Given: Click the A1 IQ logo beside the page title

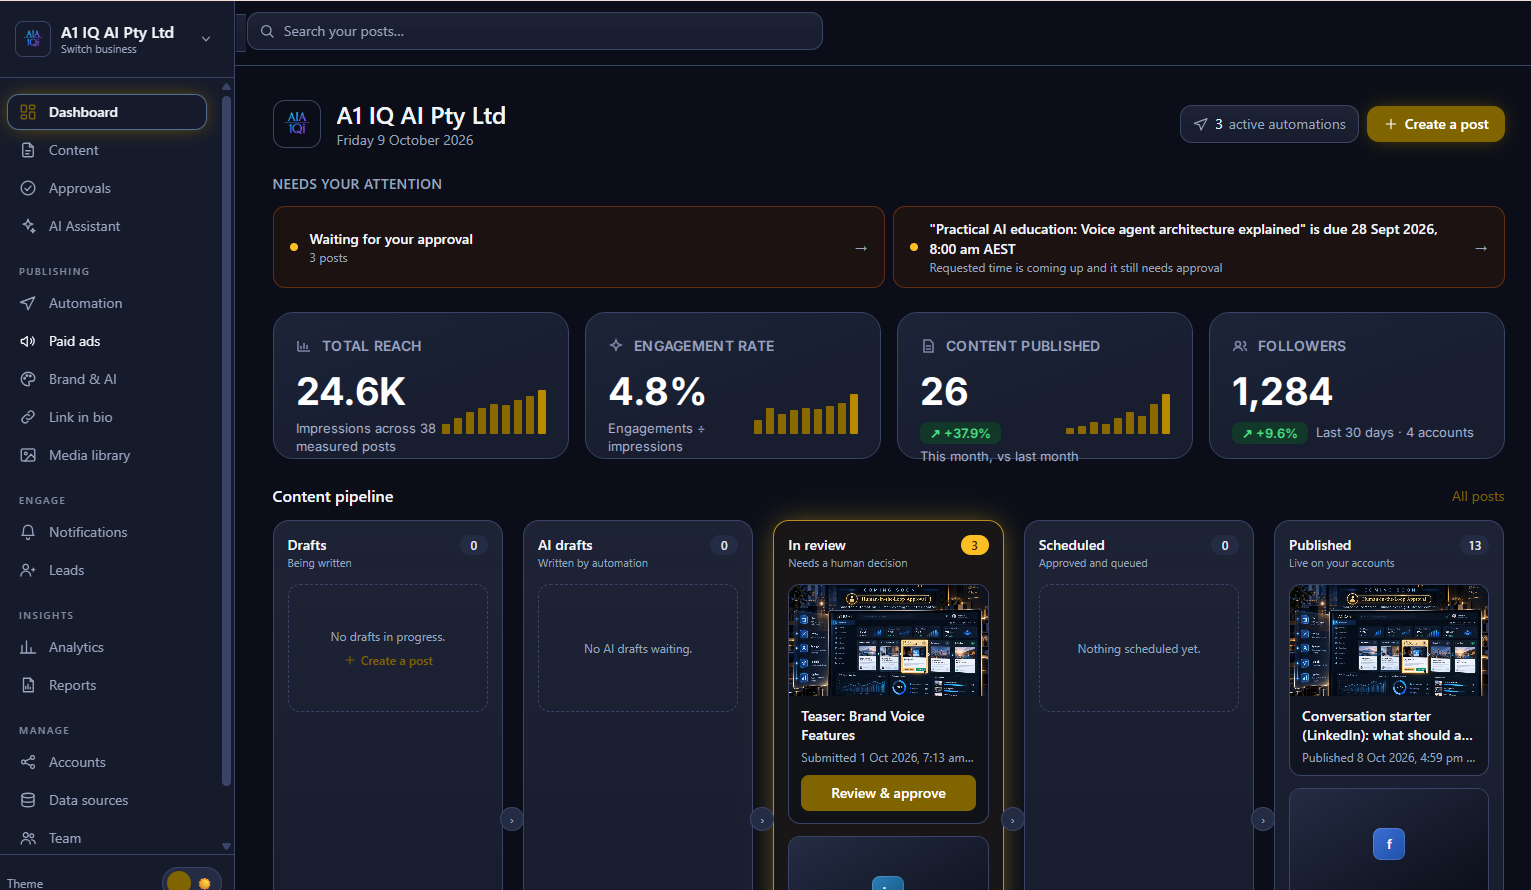Looking at the screenshot, I should coord(297,124).
